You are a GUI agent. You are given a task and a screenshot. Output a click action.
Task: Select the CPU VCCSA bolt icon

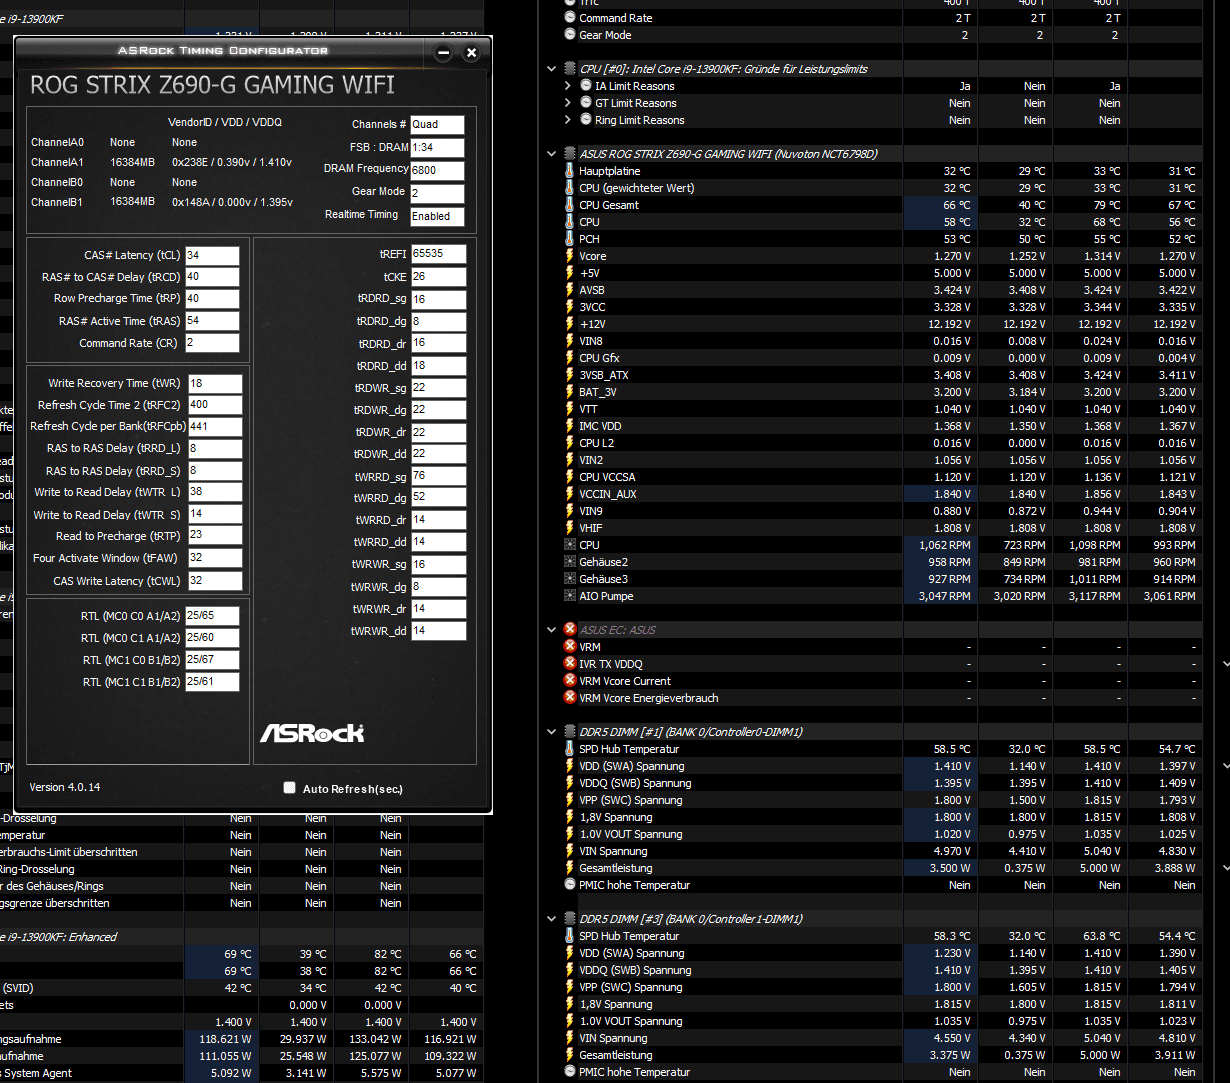pos(570,477)
